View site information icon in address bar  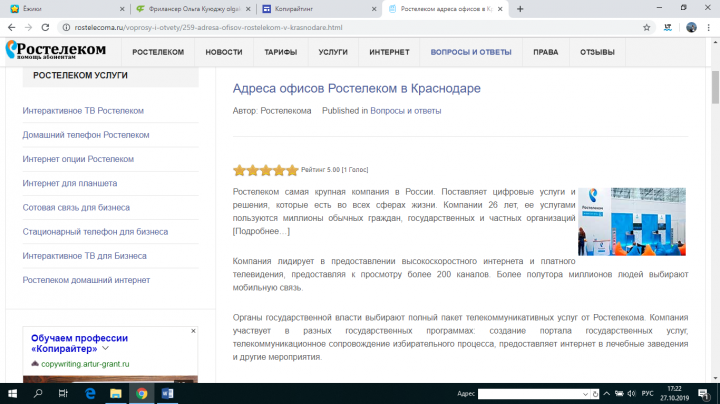point(66,28)
